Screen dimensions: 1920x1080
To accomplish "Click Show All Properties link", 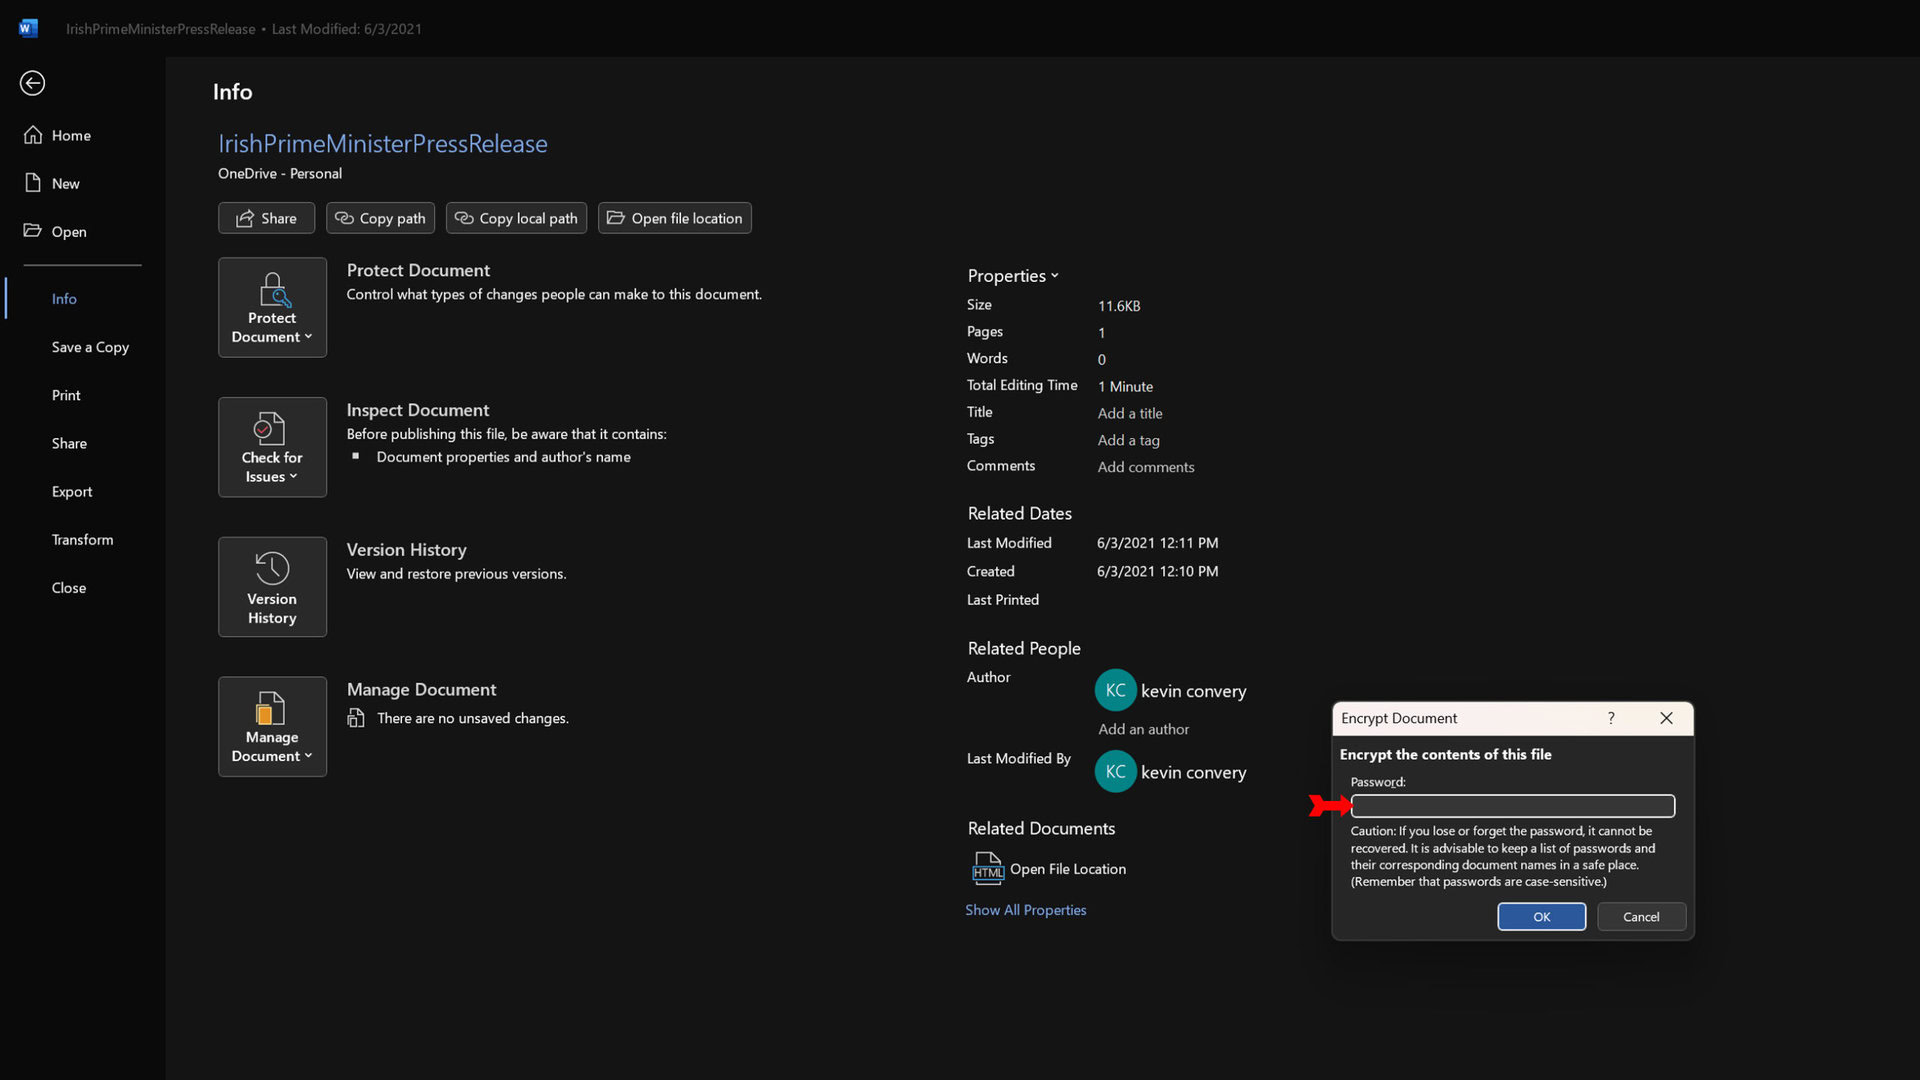I will [x=1026, y=910].
